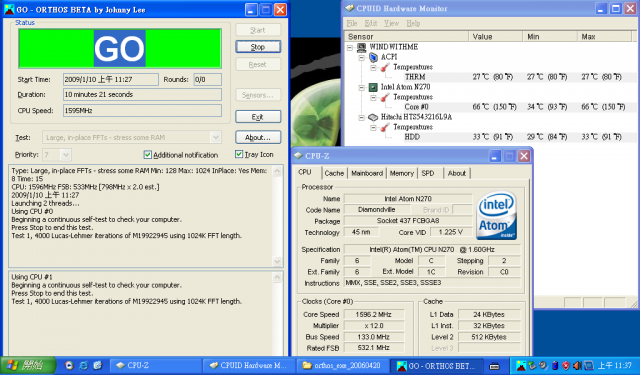The image size is (640, 375).
Task: Click the Windows Start button
Action: [28, 366]
